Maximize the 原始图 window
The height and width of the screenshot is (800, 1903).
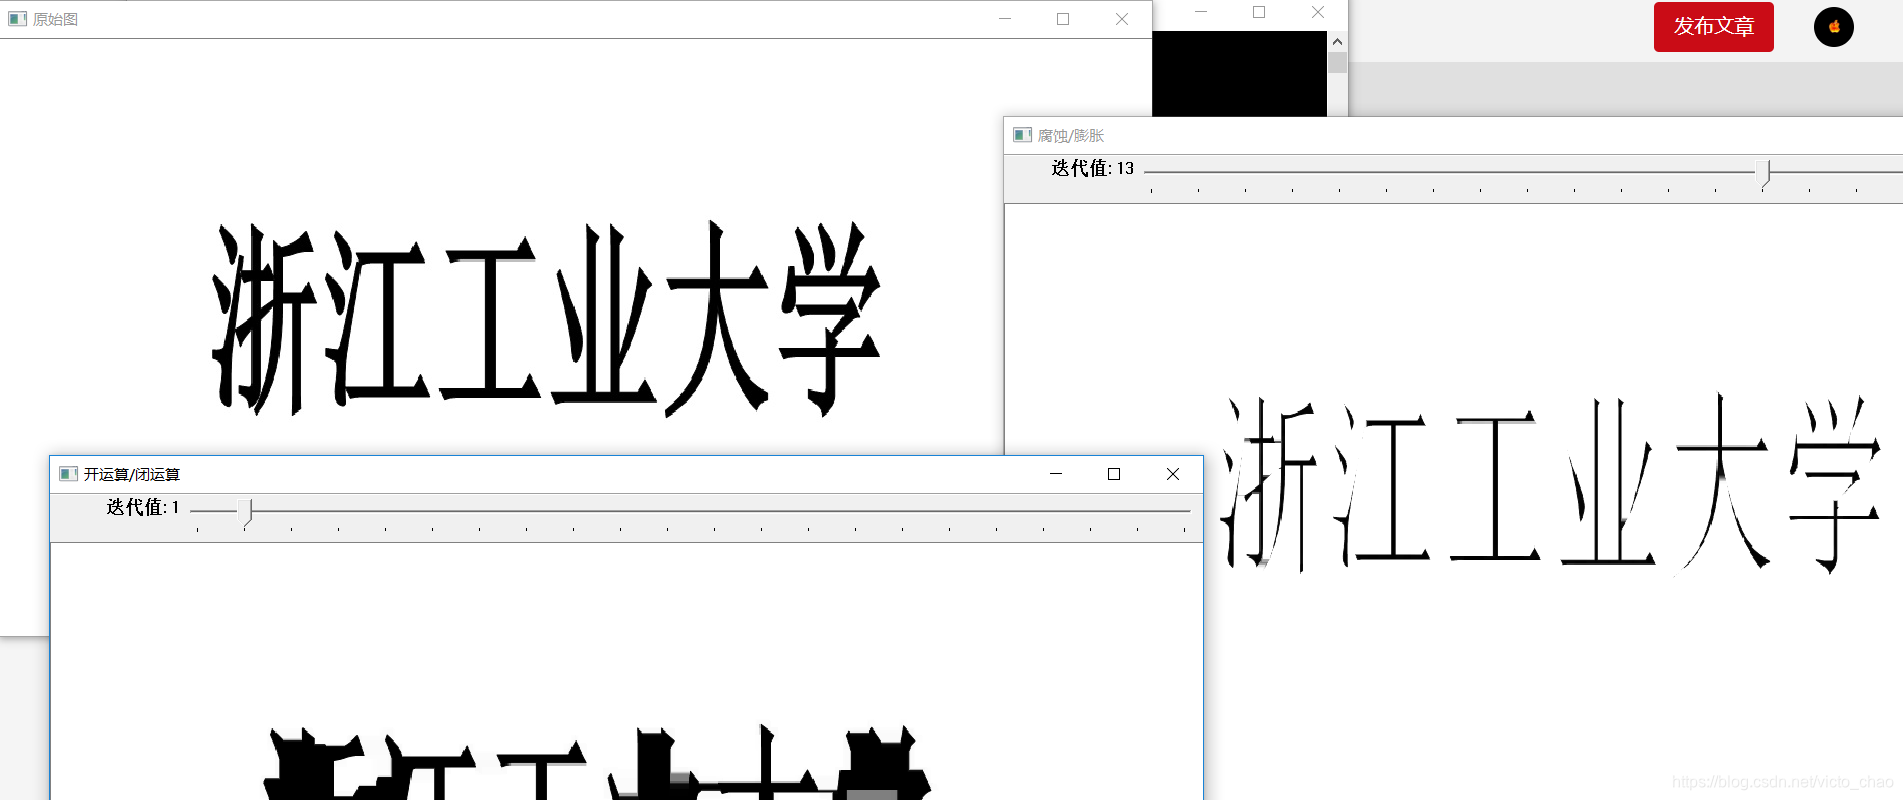(x=1063, y=19)
